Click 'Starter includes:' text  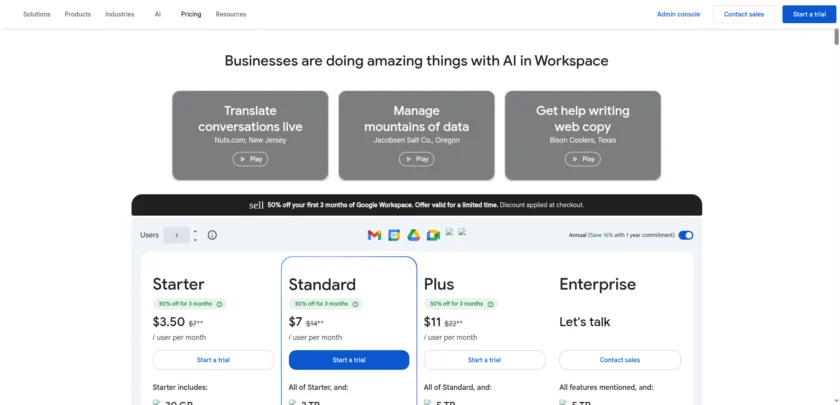tap(180, 387)
